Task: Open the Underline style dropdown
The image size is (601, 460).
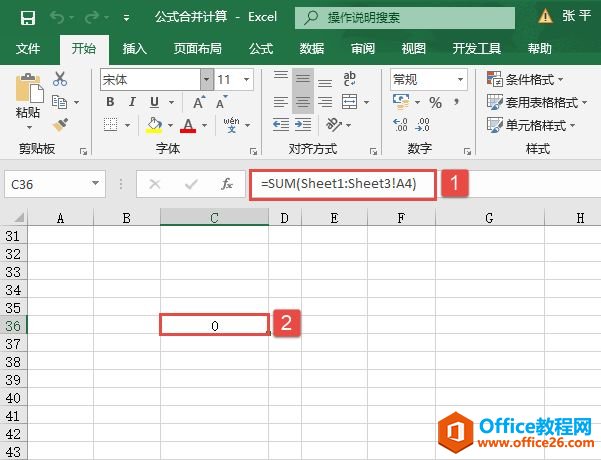Action: point(171,102)
